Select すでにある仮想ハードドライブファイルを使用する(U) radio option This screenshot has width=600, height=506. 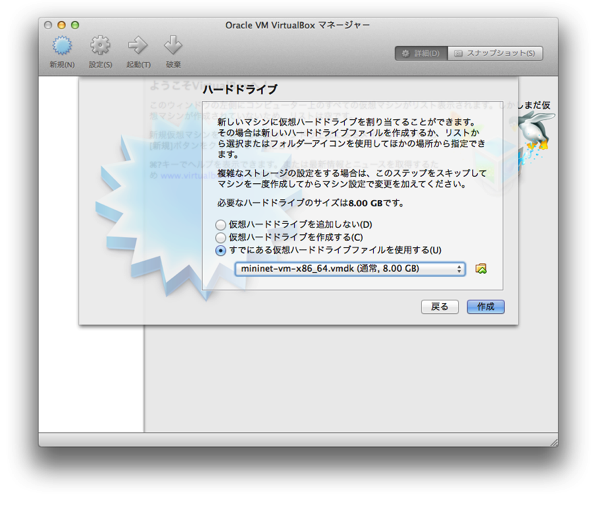(221, 251)
